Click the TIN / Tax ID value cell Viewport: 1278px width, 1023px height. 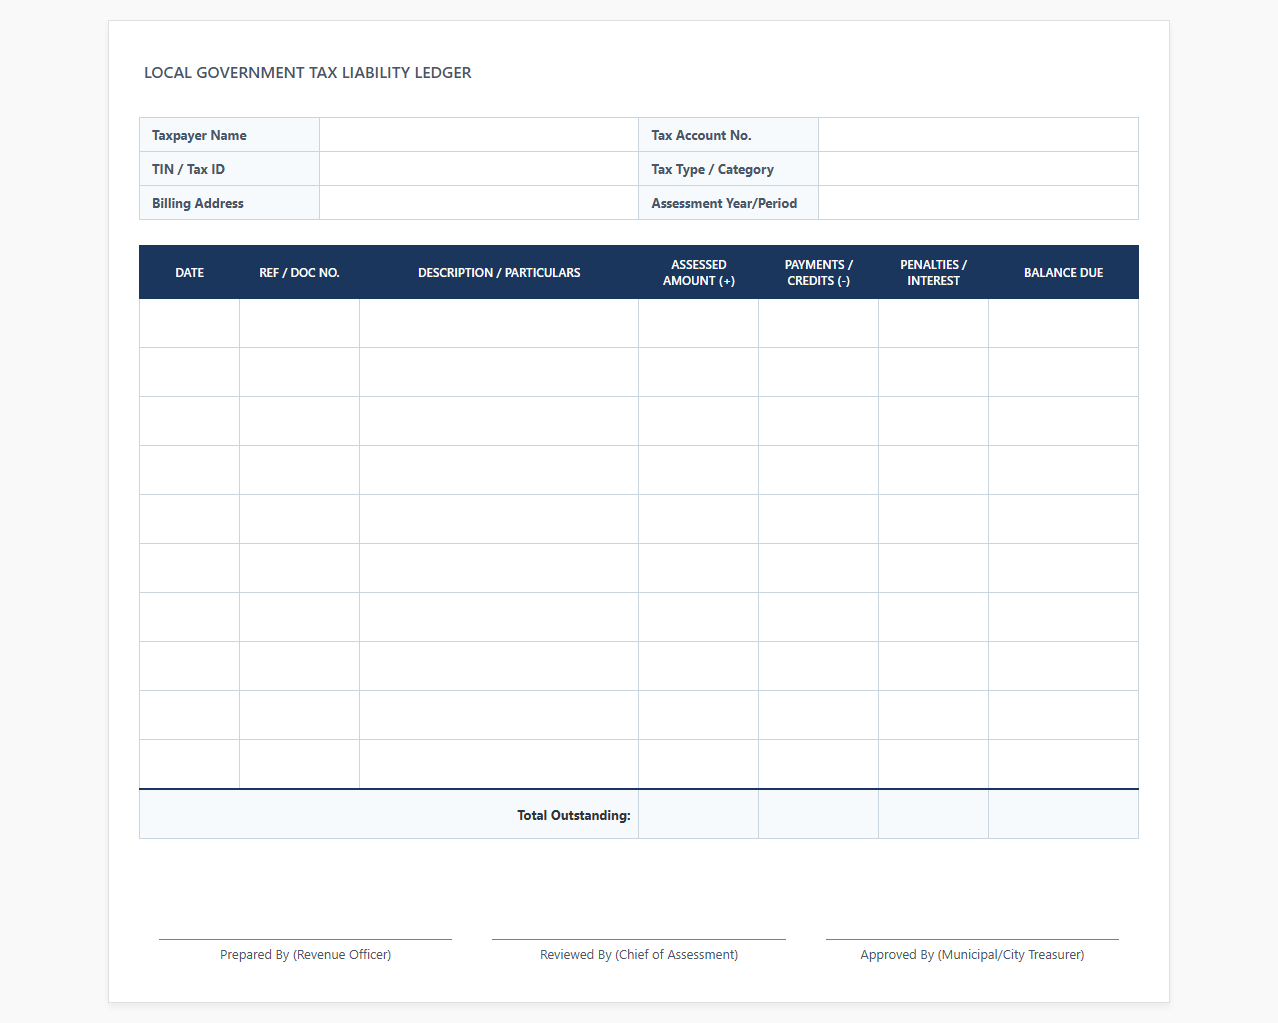(x=479, y=169)
